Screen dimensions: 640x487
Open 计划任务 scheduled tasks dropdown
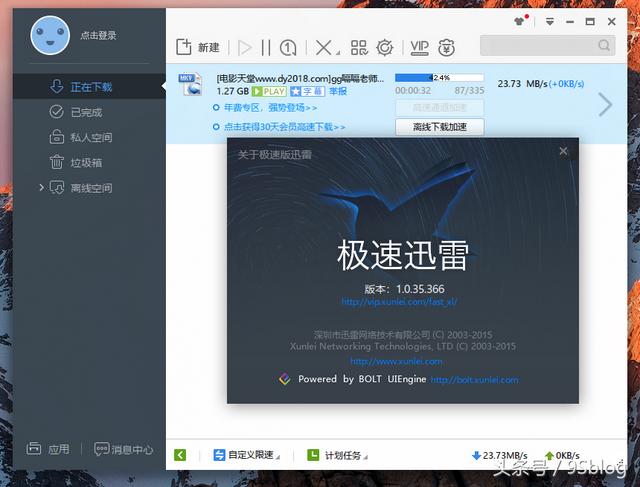(x=338, y=455)
